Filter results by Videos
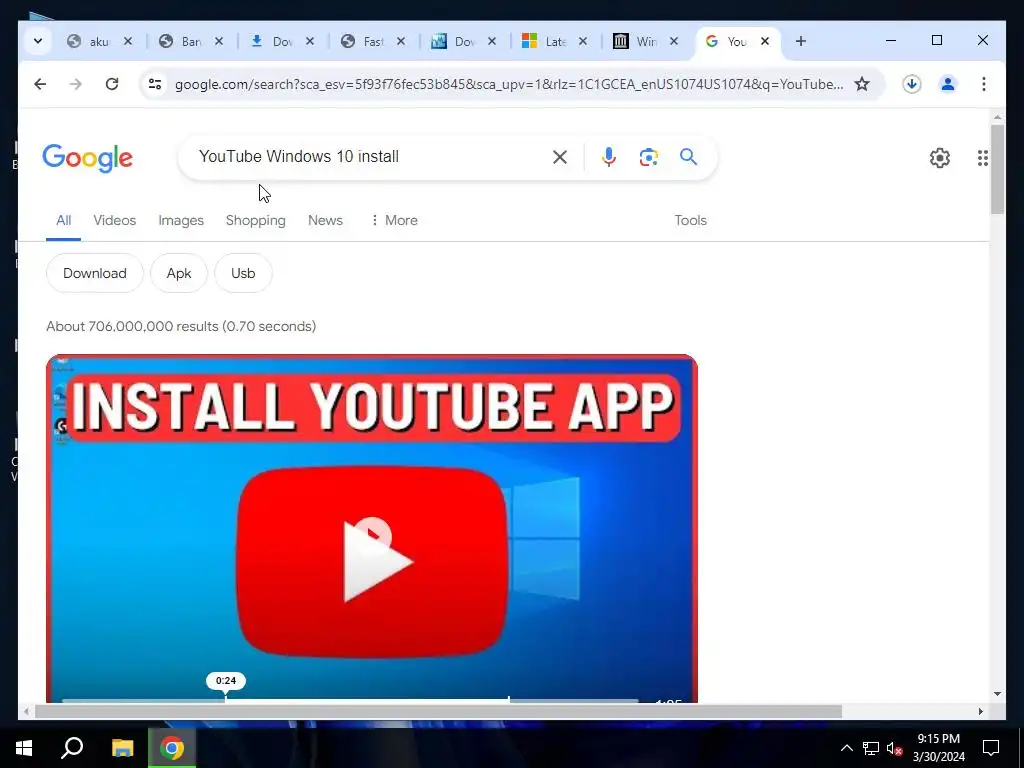The image size is (1024, 768). tap(114, 220)
